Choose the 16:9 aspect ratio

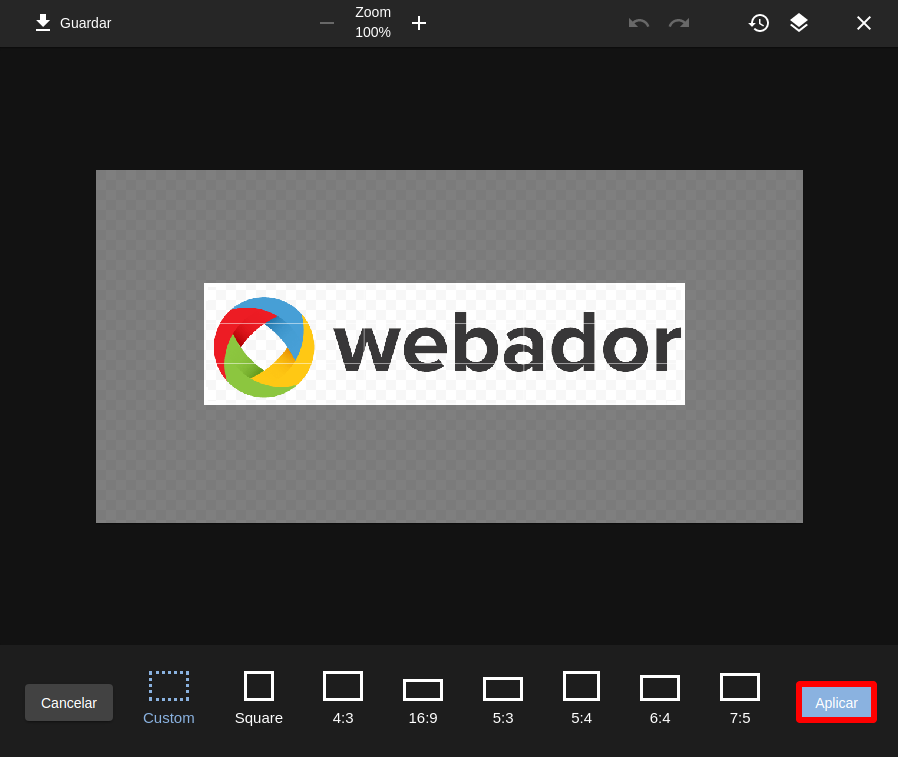click(423, 698)
